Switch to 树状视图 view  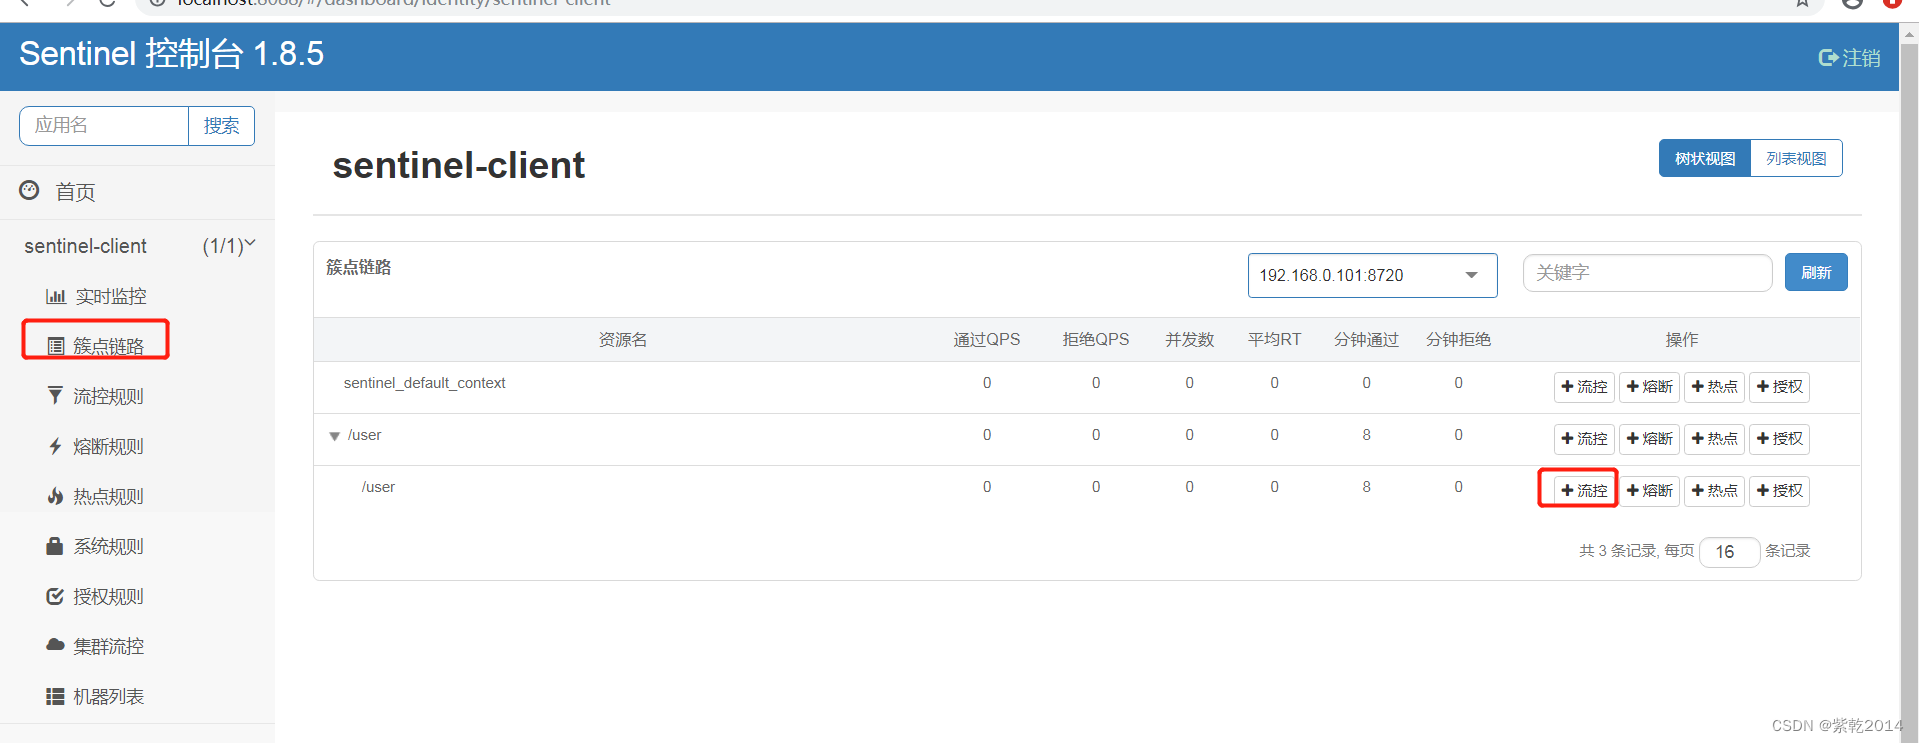[x=1705, y=158]
